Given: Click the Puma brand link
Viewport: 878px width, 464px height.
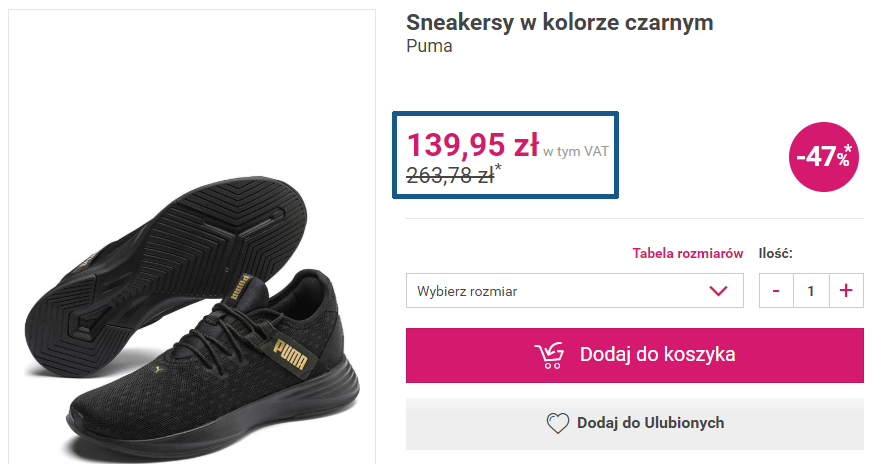Looking at the screenshot, I should (x=429, y=47).
